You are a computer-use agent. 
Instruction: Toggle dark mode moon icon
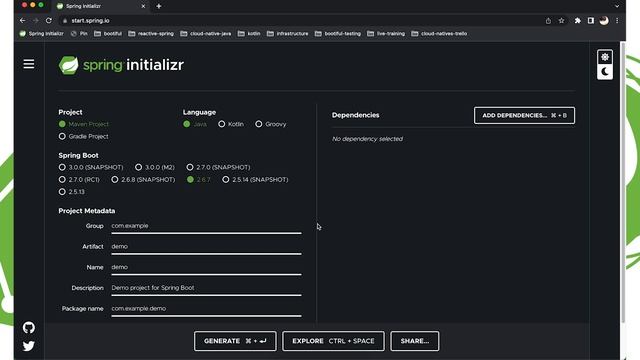coord(604,72)
